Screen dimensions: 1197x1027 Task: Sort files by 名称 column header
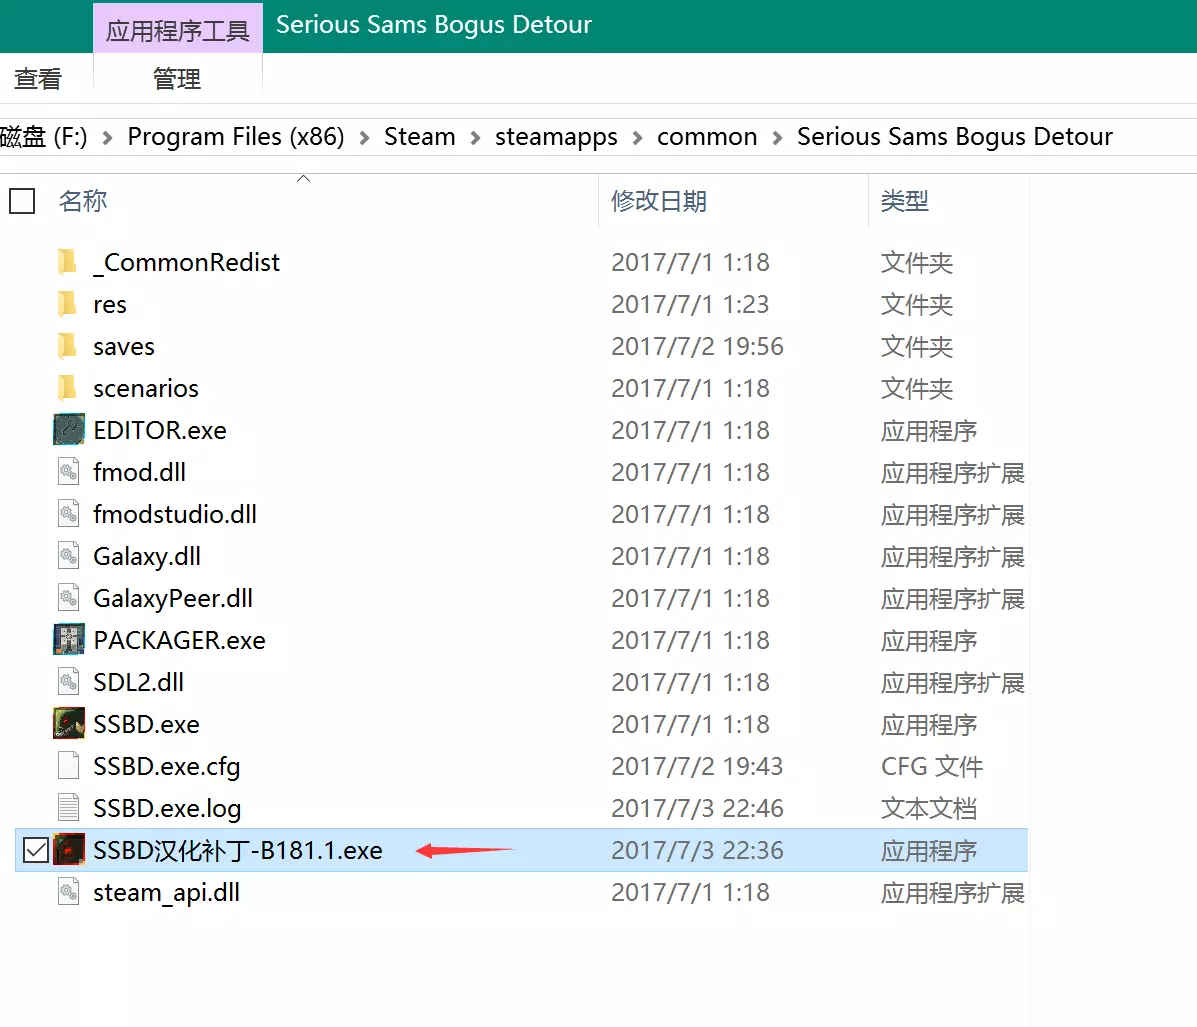click(82, 201)
